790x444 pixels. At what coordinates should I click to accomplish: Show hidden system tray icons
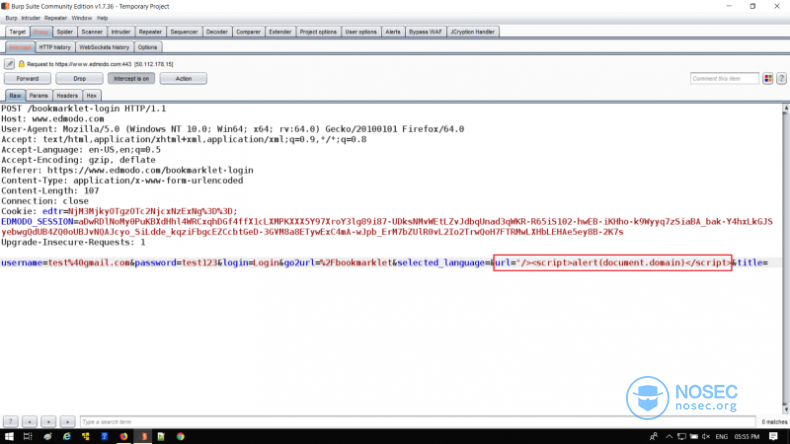669,436
